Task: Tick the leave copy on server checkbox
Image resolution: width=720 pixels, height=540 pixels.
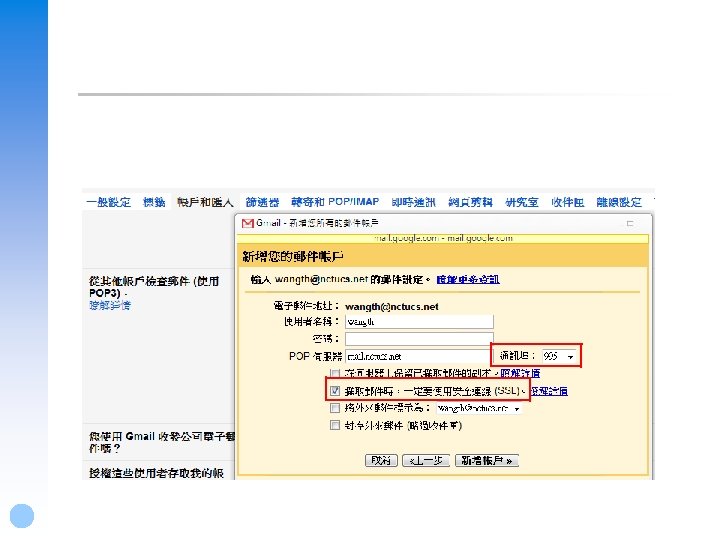Action: point(335,373)
